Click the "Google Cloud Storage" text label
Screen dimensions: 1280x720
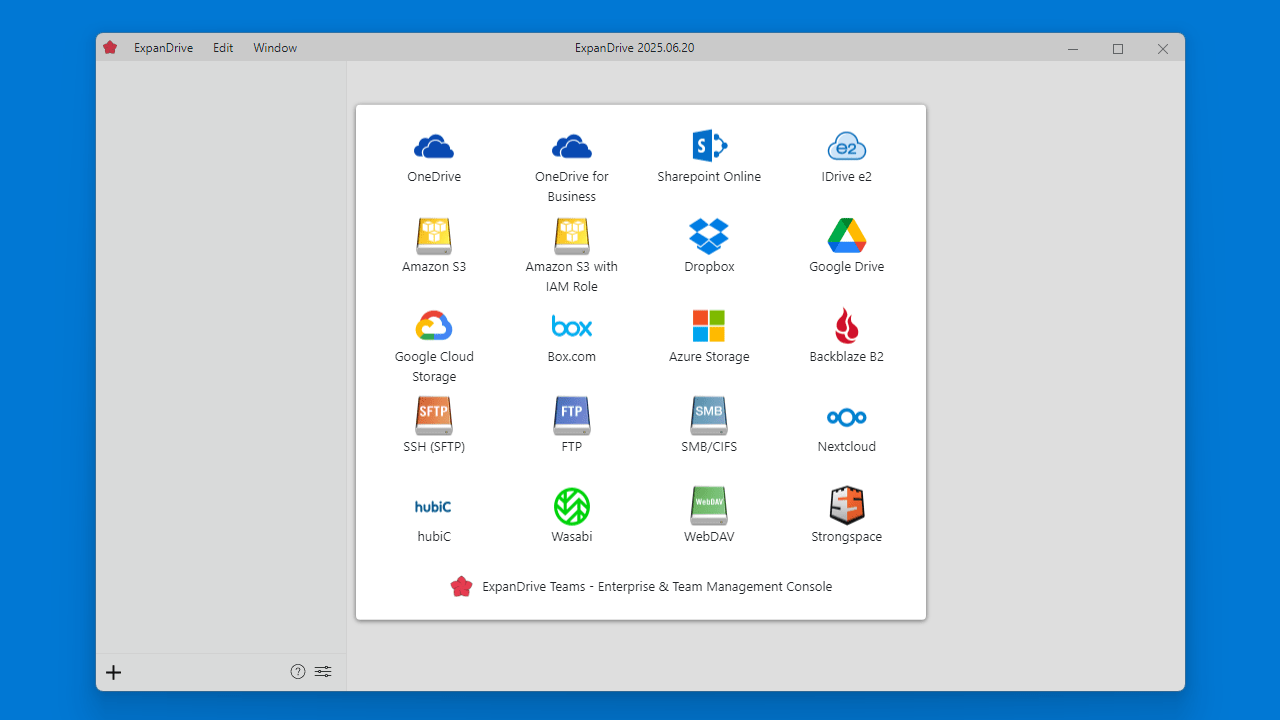click(434, 367)
